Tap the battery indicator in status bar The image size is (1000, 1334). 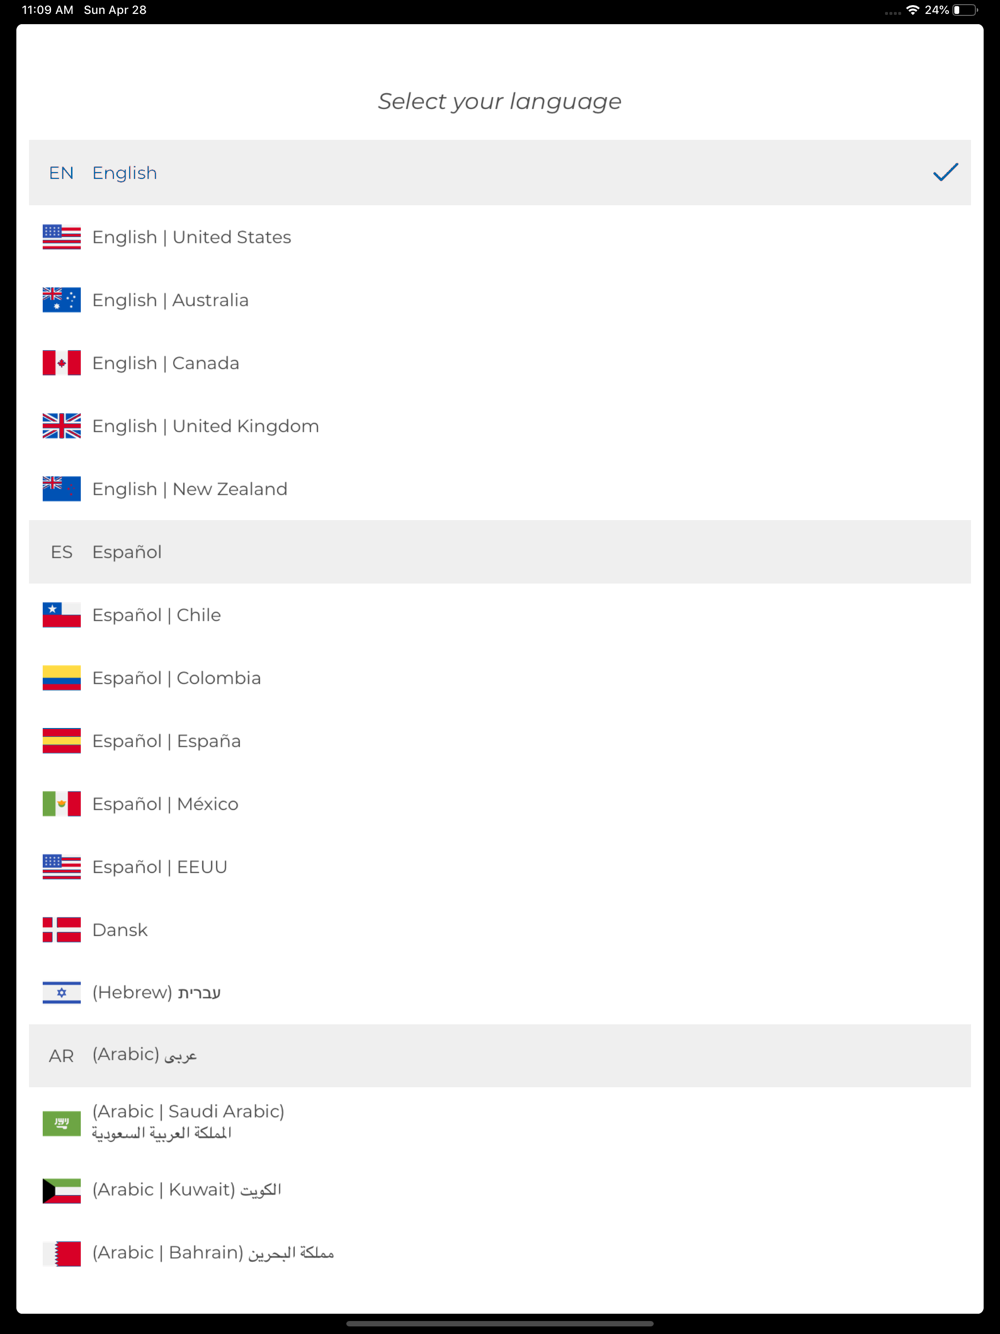point(965,10)
